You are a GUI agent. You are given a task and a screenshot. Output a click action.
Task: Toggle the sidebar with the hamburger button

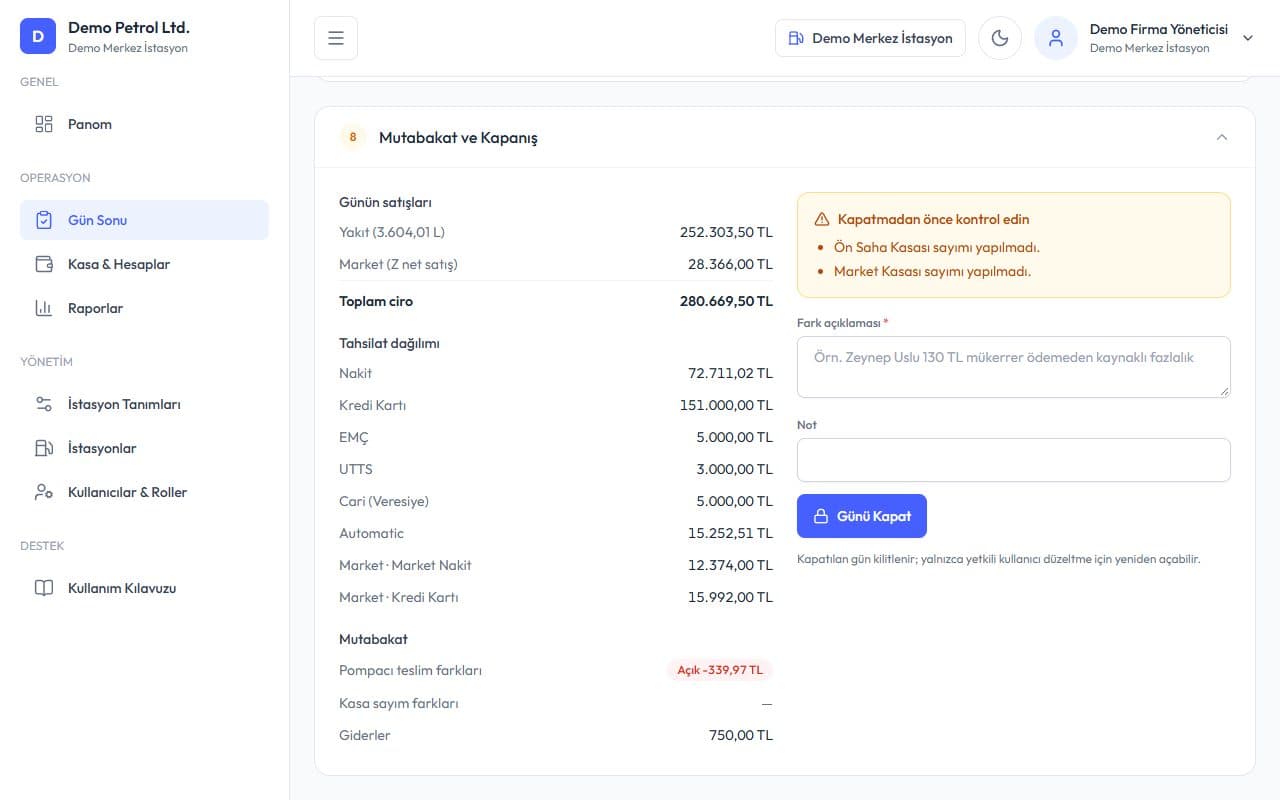(336, 38)
